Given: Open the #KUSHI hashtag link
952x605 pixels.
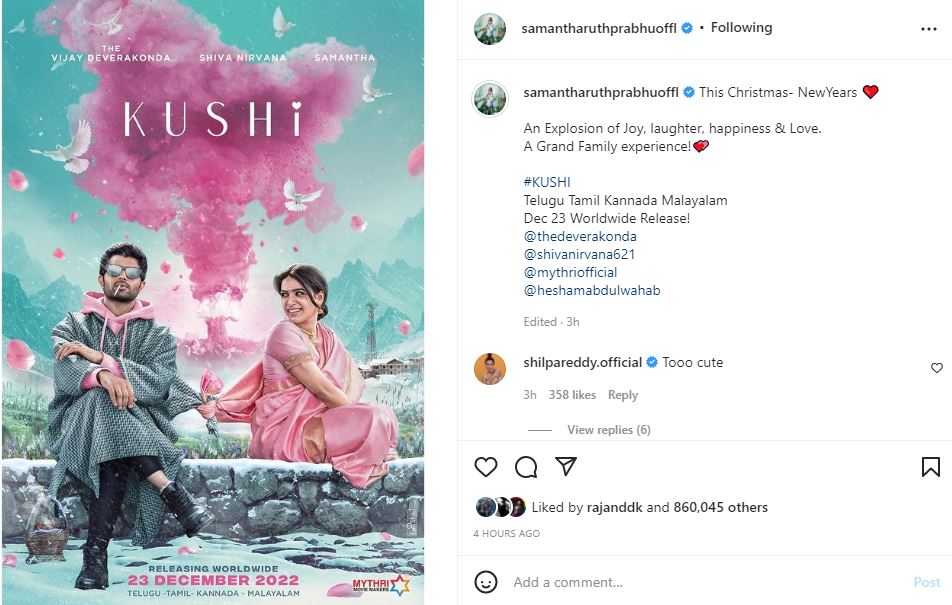Looking at the screenshot, I should tap(547, 182).
